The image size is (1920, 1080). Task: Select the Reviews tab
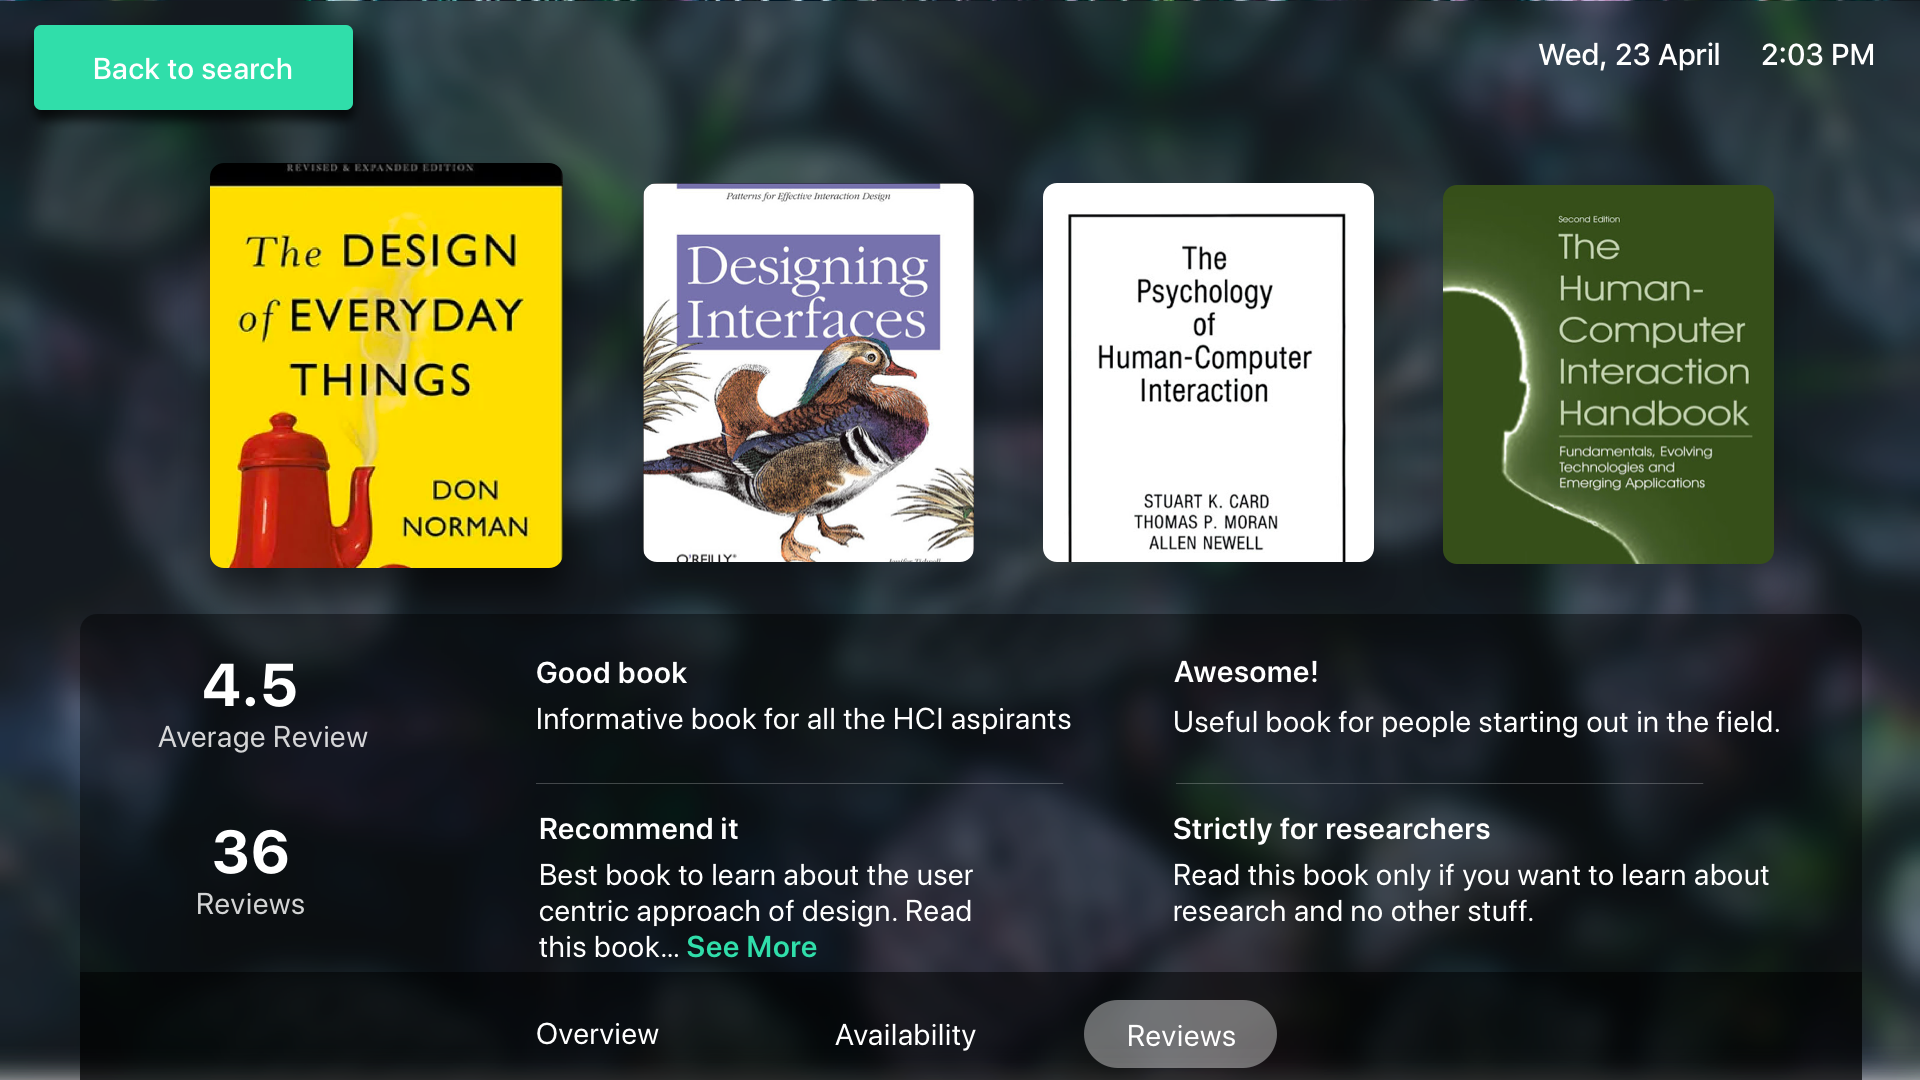[x=1180, y=1034]
